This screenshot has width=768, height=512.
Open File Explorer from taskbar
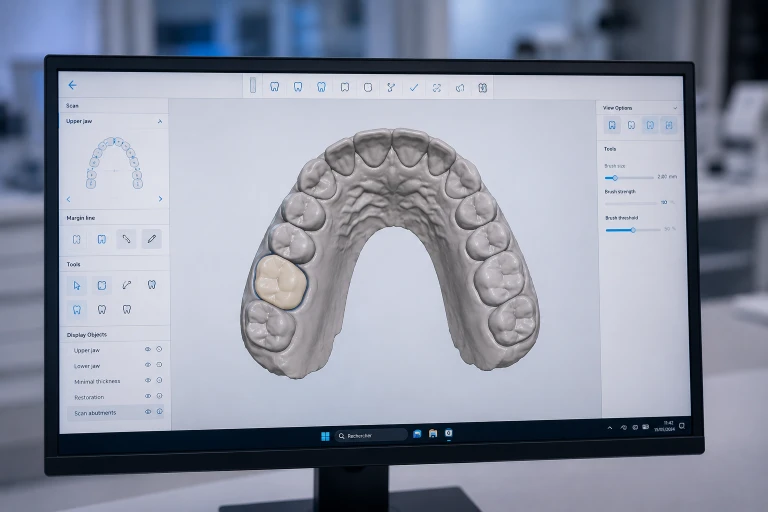point(433,434)
